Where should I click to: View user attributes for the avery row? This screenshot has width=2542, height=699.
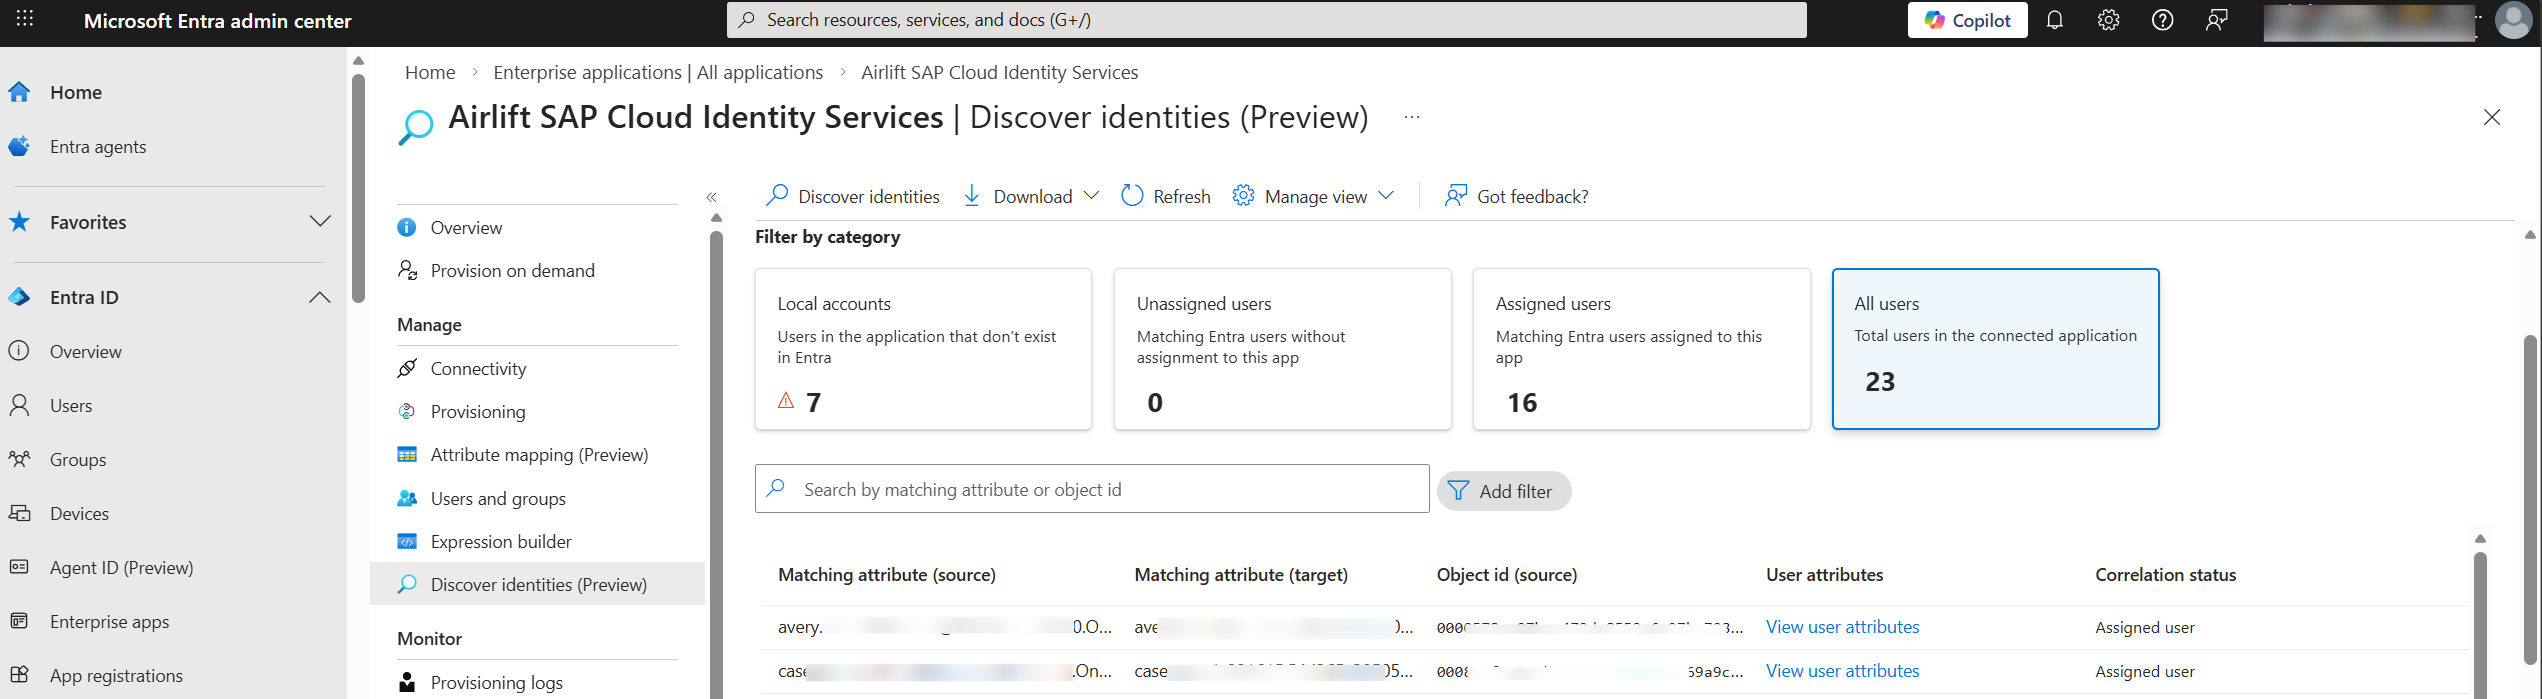pos(1842,627)
